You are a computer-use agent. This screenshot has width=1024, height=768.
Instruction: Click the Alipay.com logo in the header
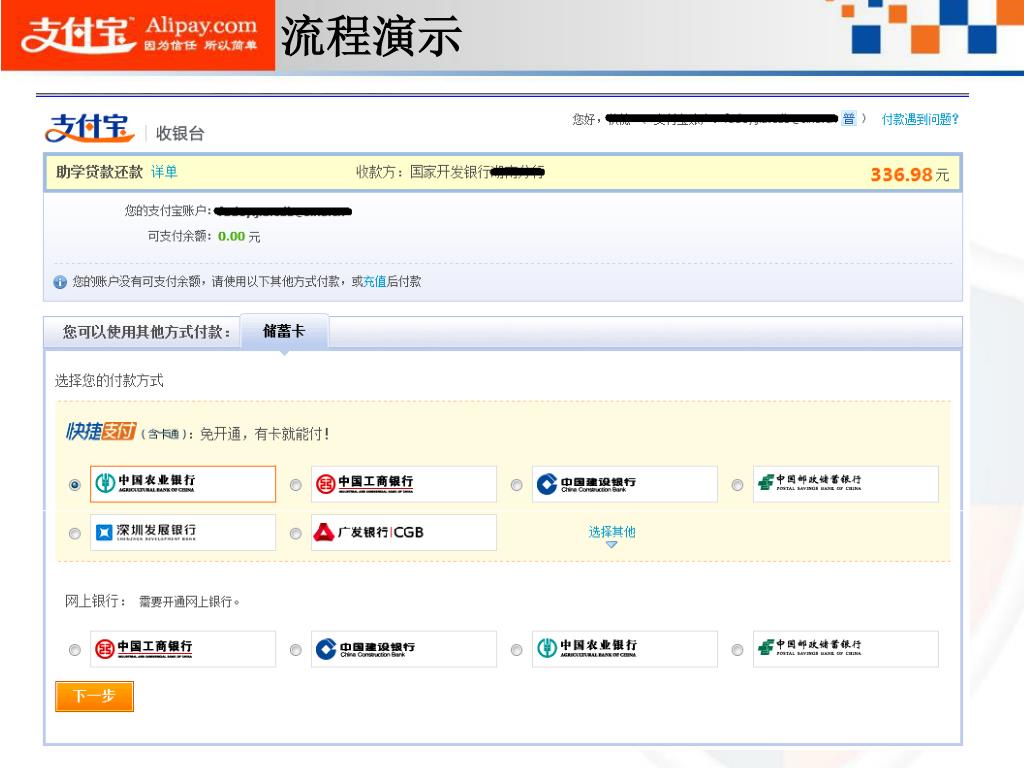138,35
